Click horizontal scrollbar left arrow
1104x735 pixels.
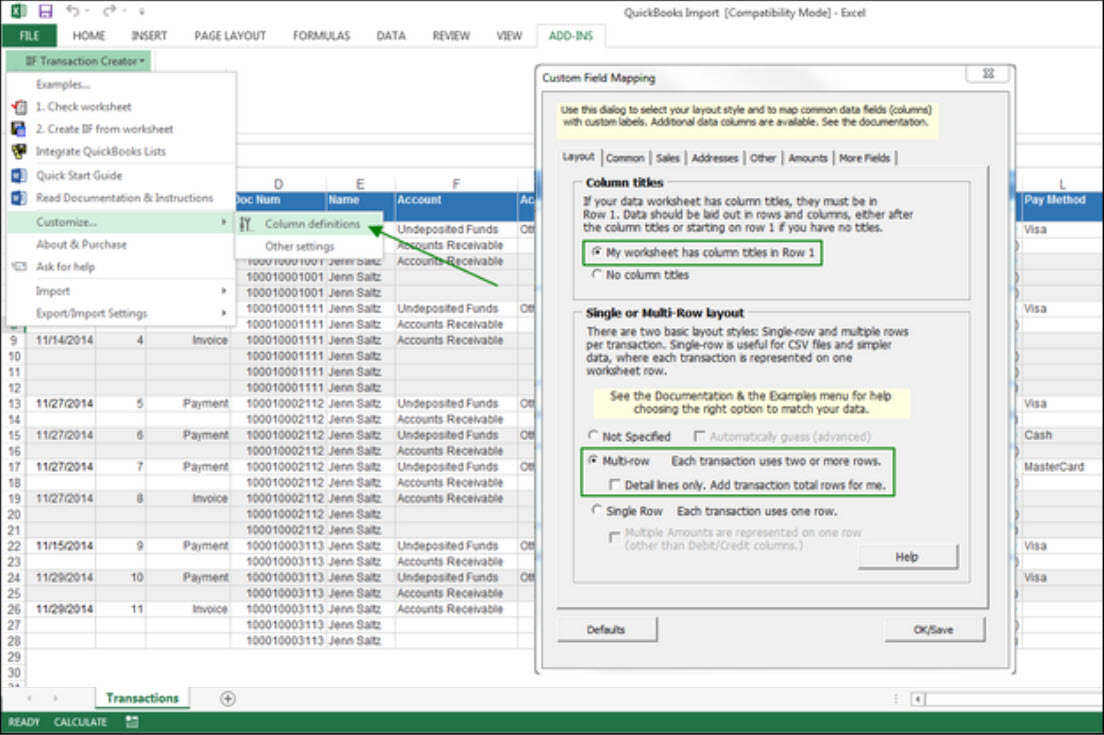(x=917, y=699)
